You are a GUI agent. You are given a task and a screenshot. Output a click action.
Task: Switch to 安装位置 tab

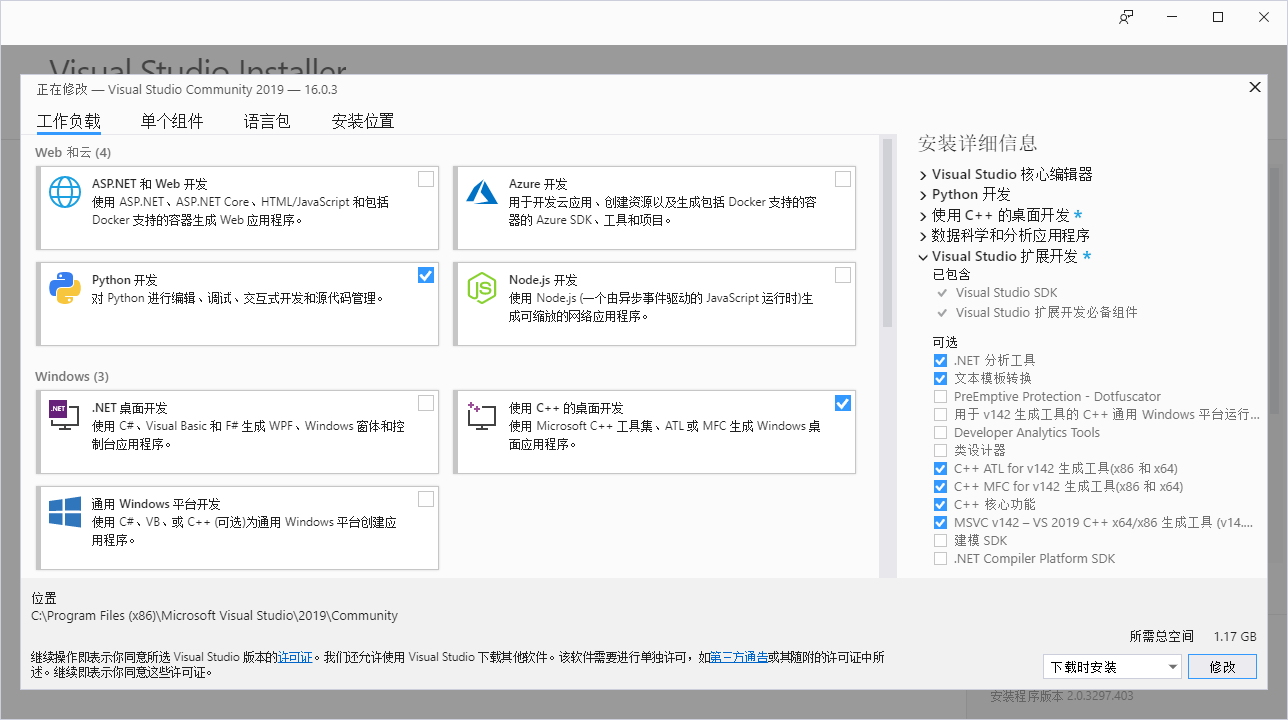pyautogui.click(x=363, y=121)
